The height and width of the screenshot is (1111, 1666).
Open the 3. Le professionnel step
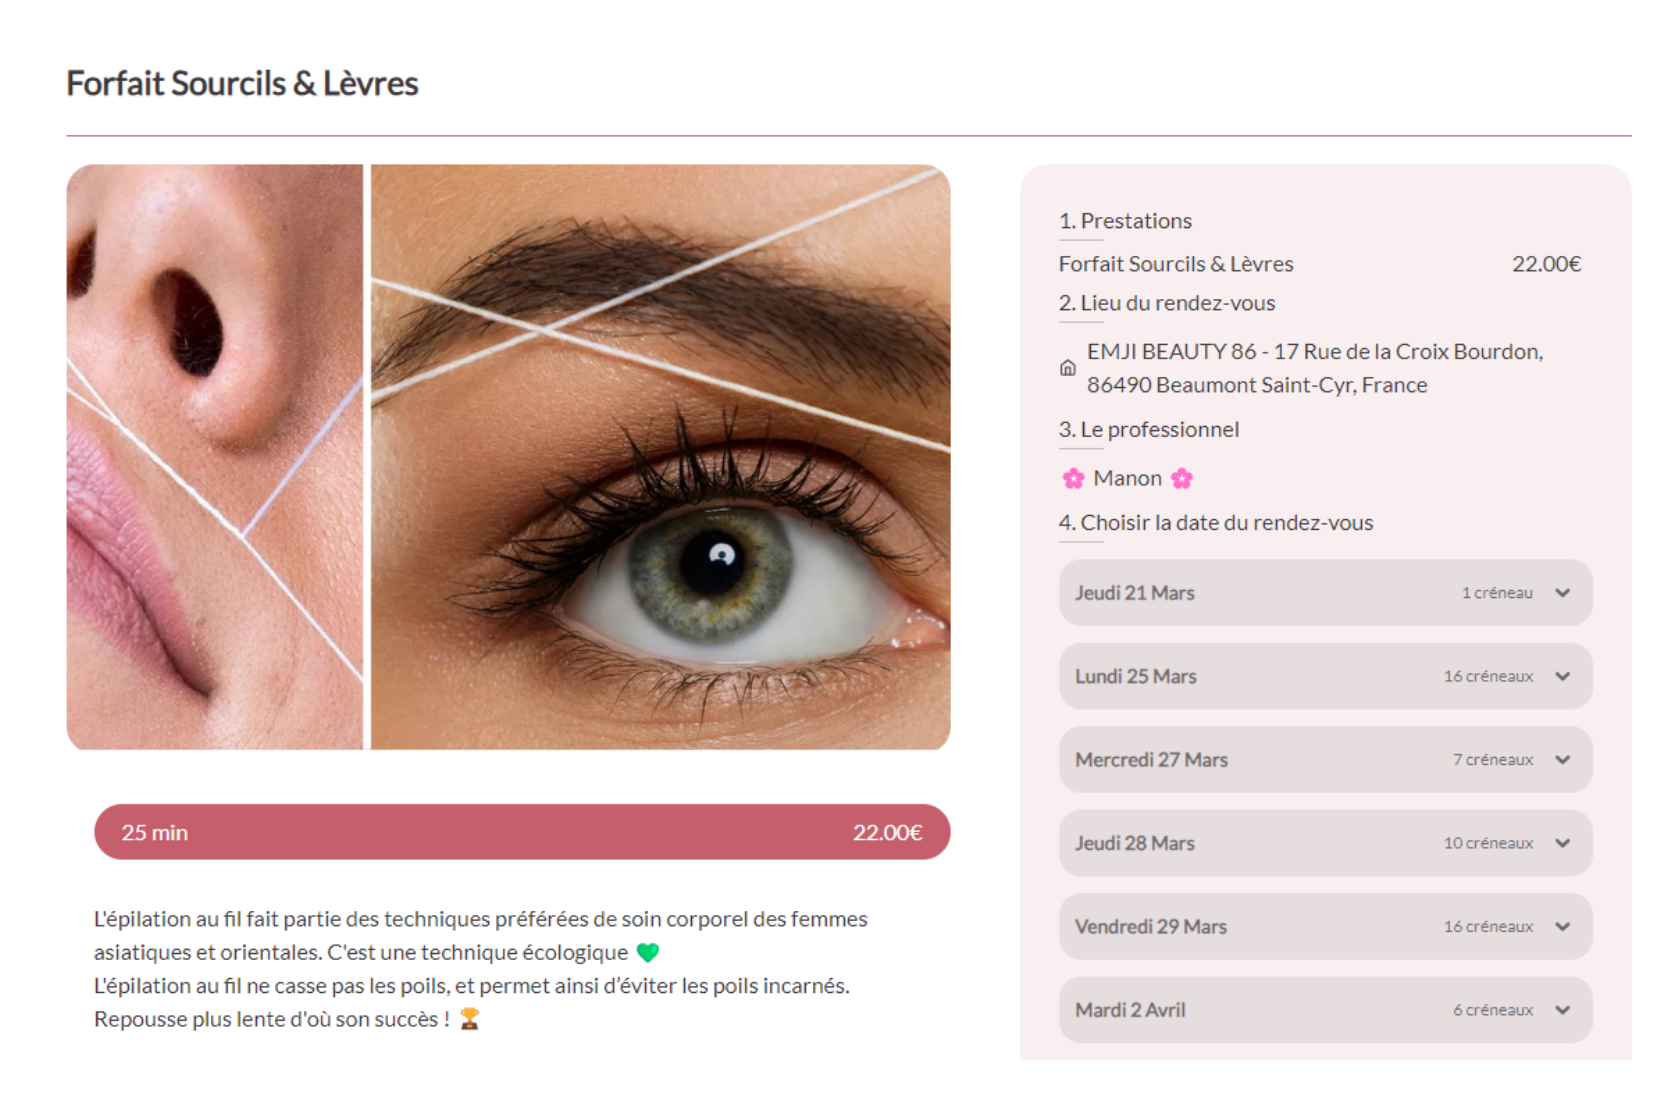point(1148,430)
